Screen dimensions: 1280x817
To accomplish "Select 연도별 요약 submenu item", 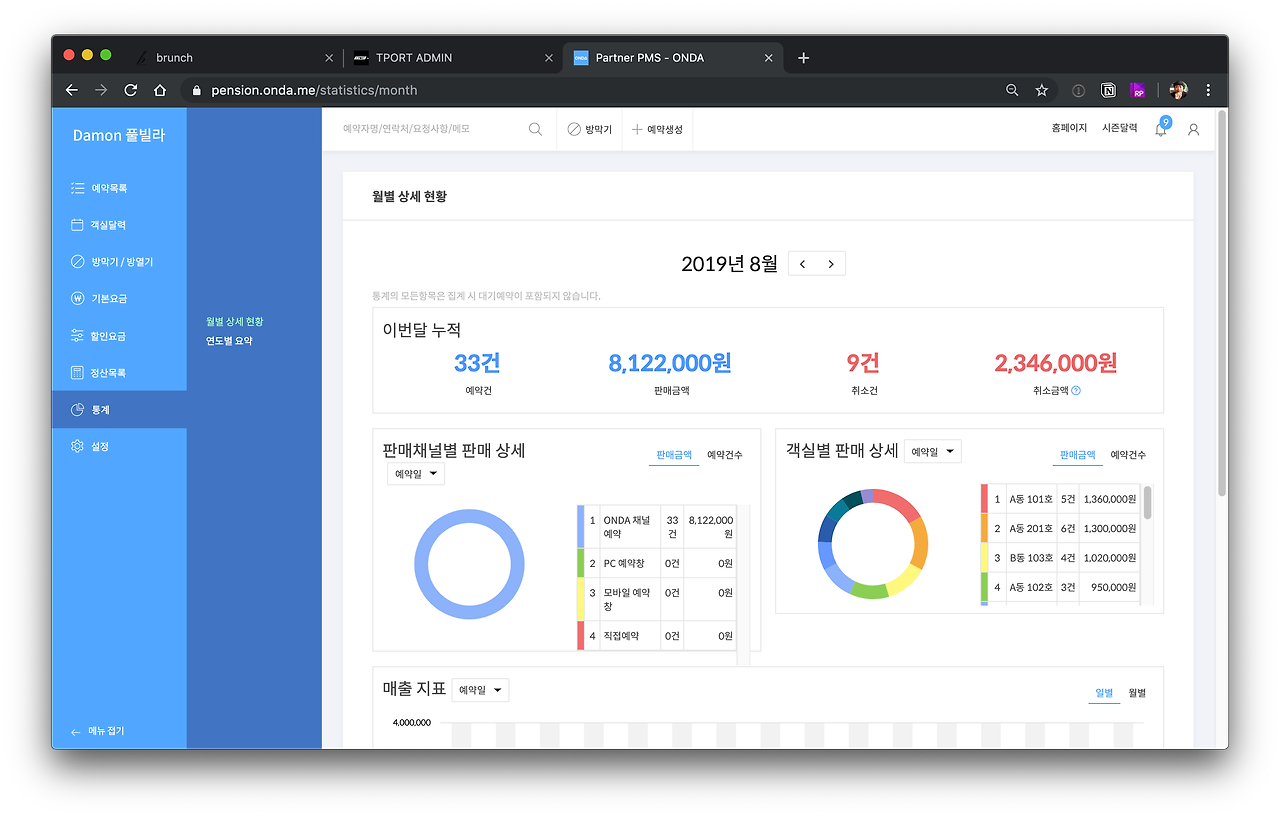I will point(229,341).
